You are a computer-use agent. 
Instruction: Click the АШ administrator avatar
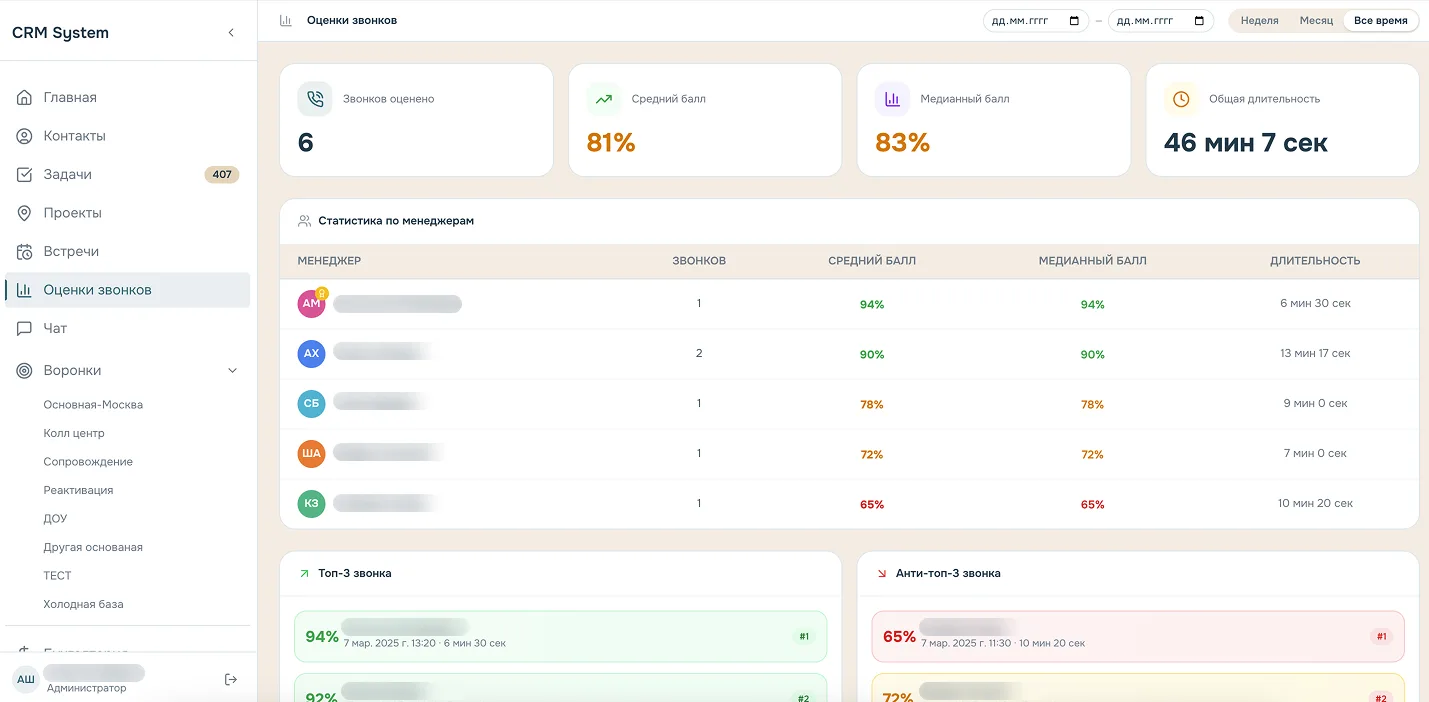[x=25, y=680]
